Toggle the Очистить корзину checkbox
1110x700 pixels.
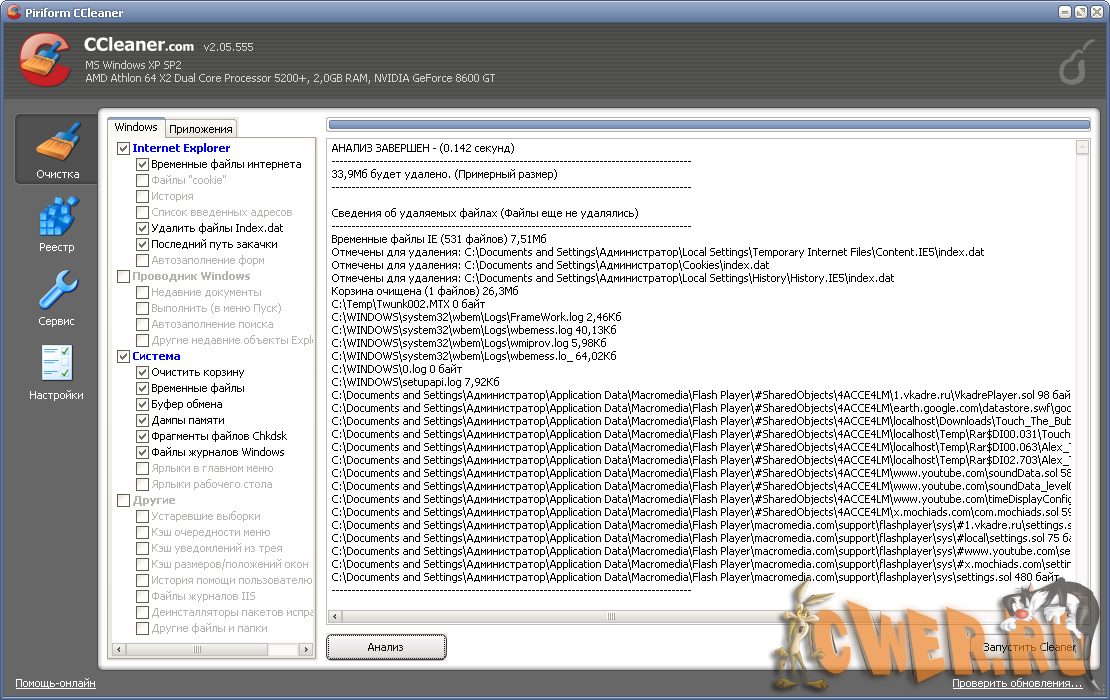coord(143,372)
